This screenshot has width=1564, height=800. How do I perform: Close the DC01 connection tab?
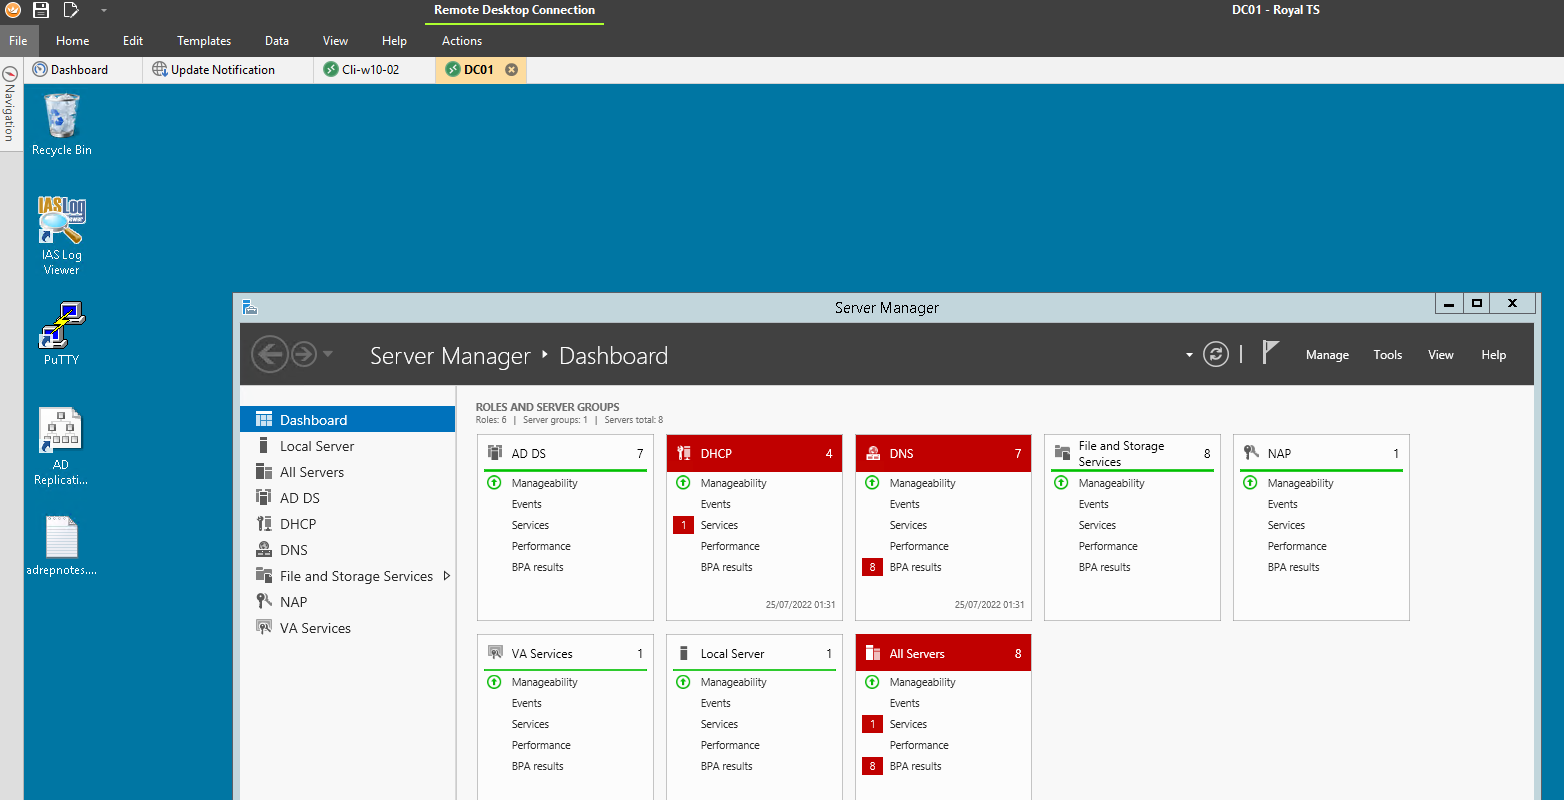[511, 70]
